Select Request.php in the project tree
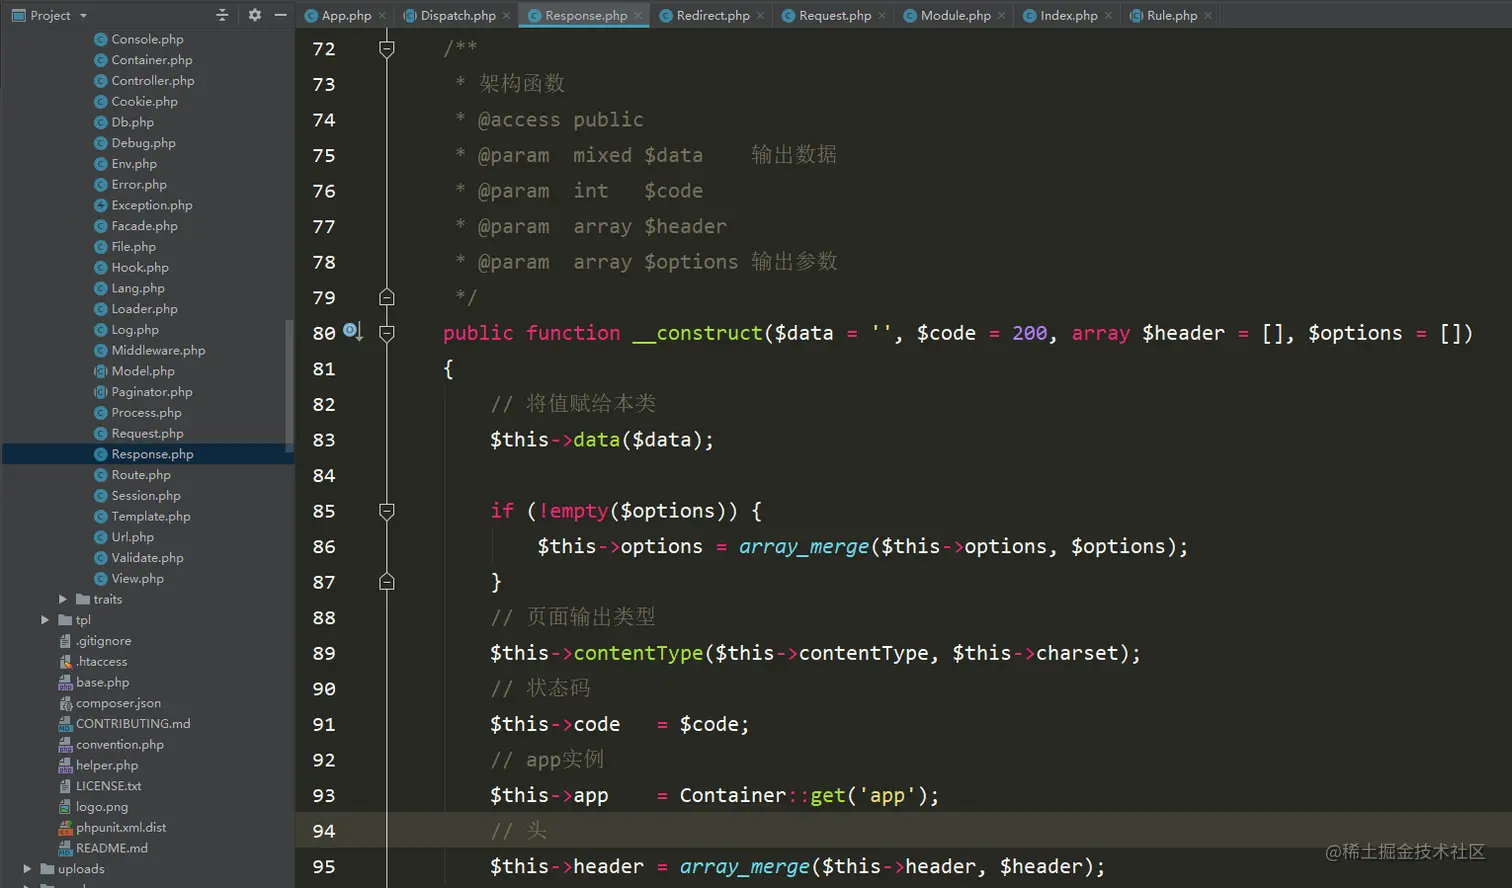 tap(147, 434)
